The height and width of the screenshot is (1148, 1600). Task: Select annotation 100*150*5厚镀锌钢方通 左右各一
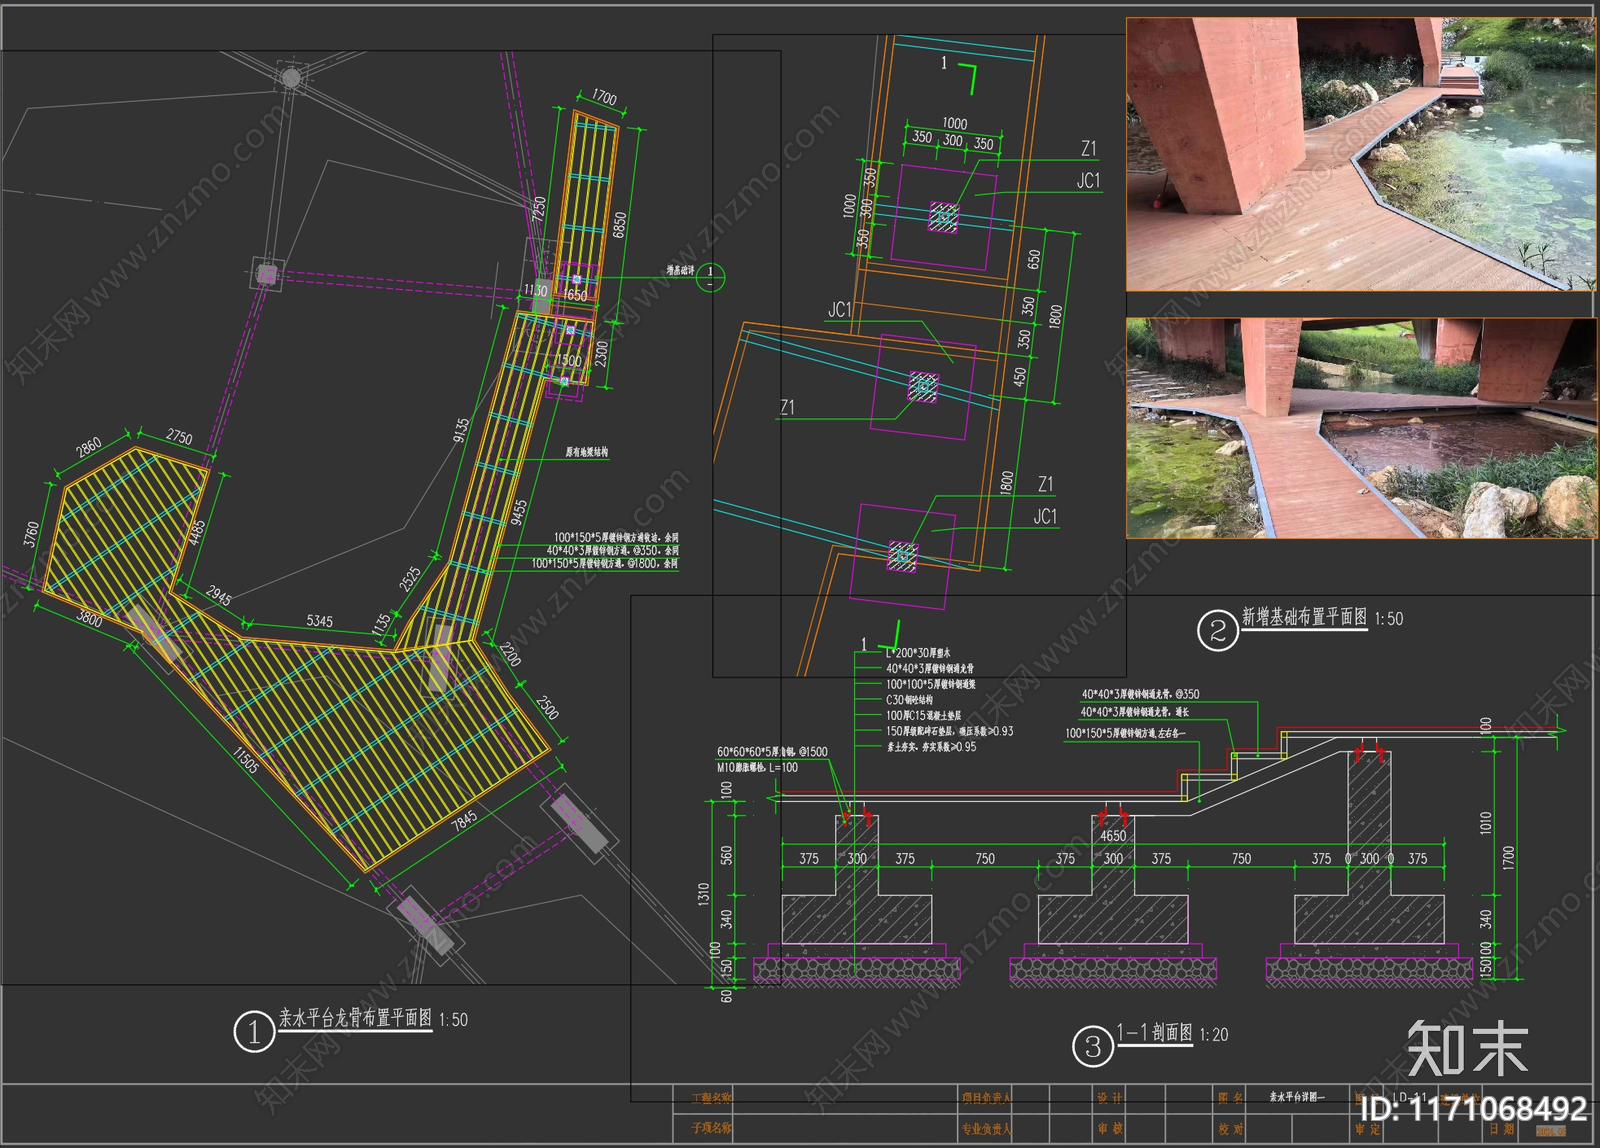1126,733
